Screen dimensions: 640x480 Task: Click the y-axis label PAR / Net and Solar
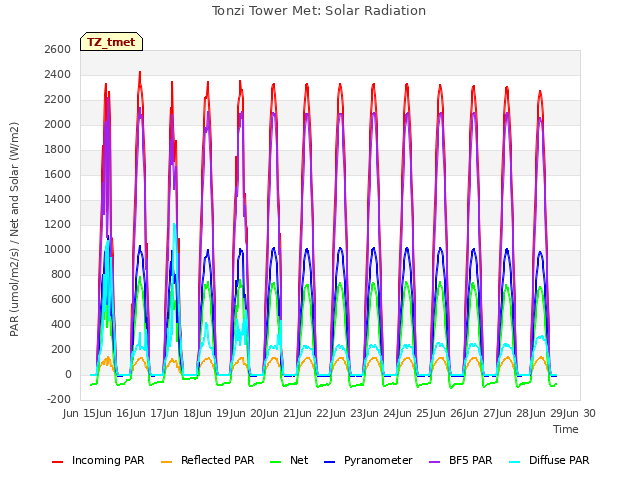pyautogui.click(x=14, y=229)
